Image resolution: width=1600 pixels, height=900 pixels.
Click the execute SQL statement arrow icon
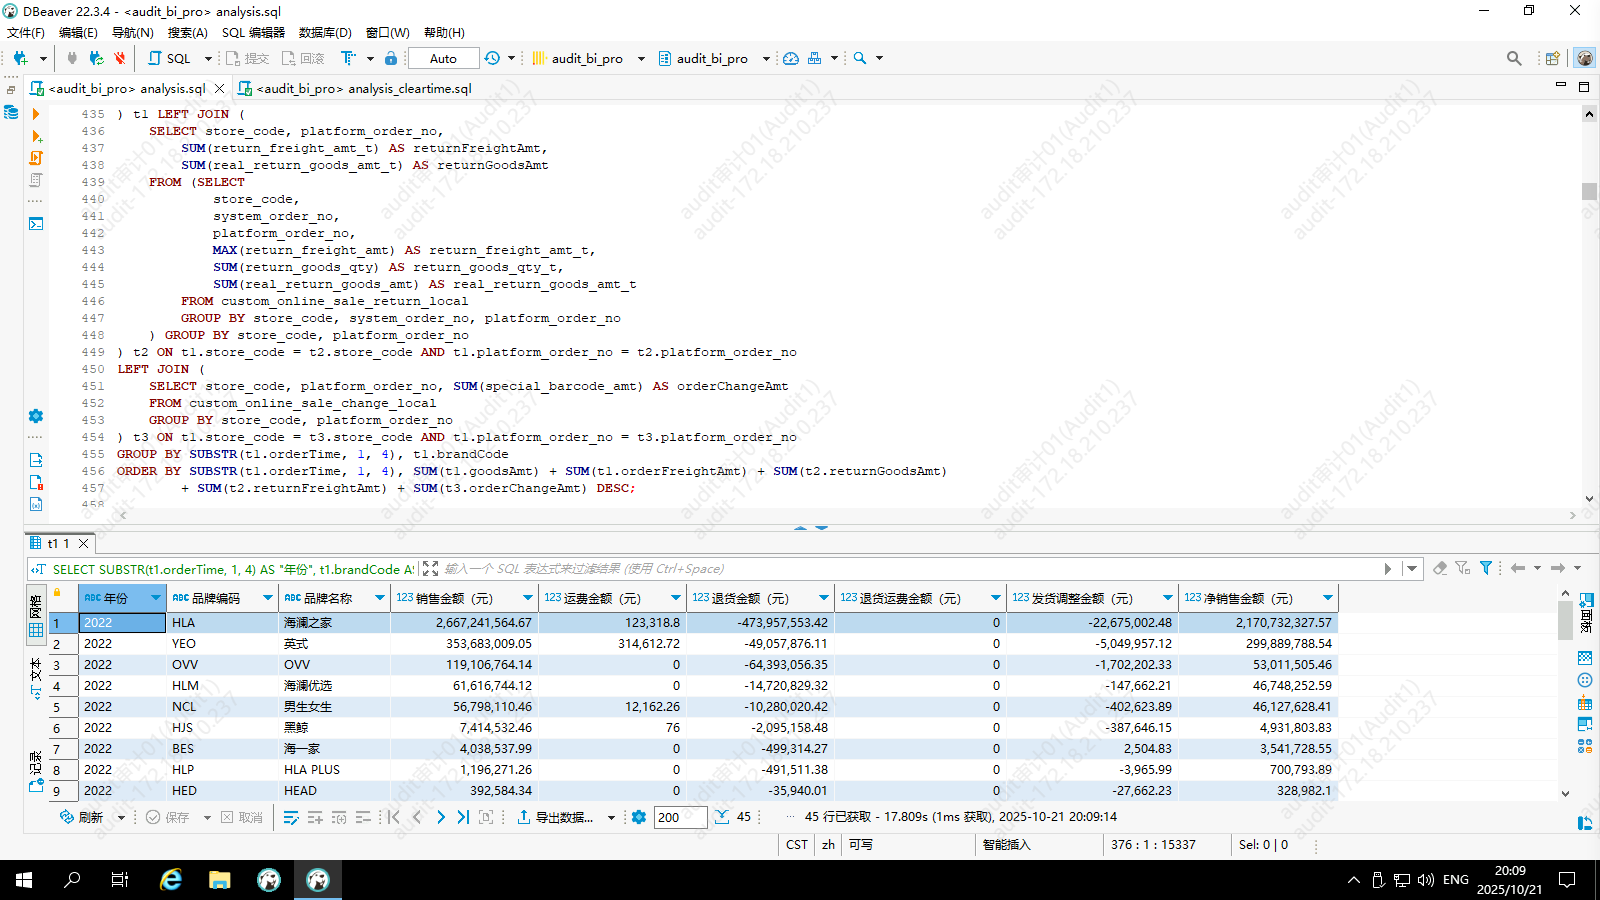36,114
